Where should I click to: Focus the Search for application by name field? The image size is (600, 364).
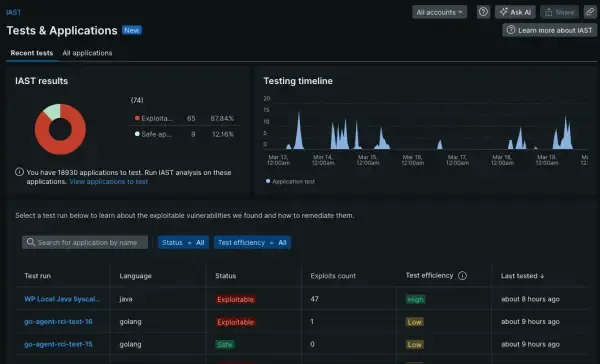pos(85,242)
